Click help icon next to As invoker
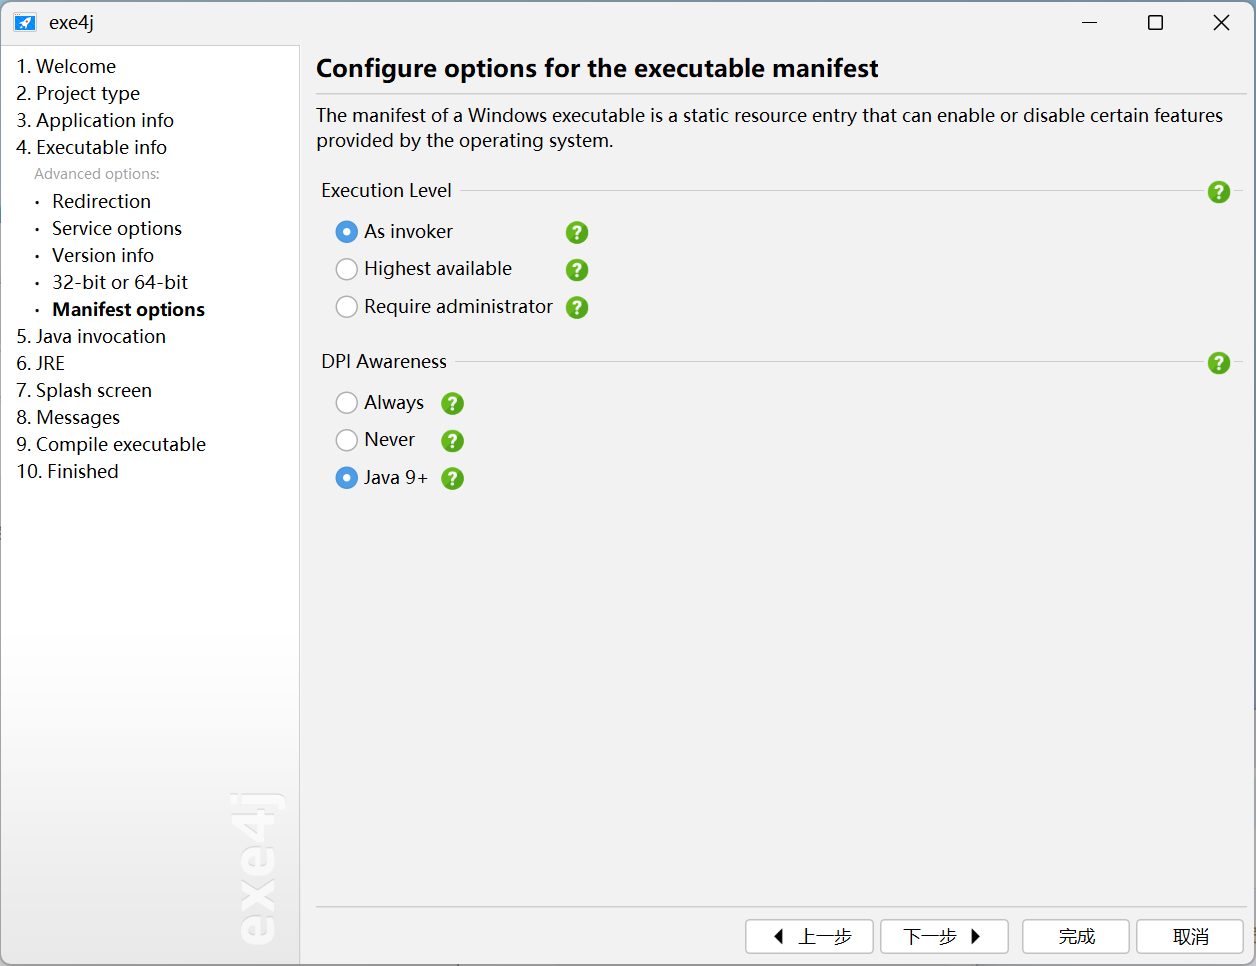 pyautogui.click(x=577, y=233)
